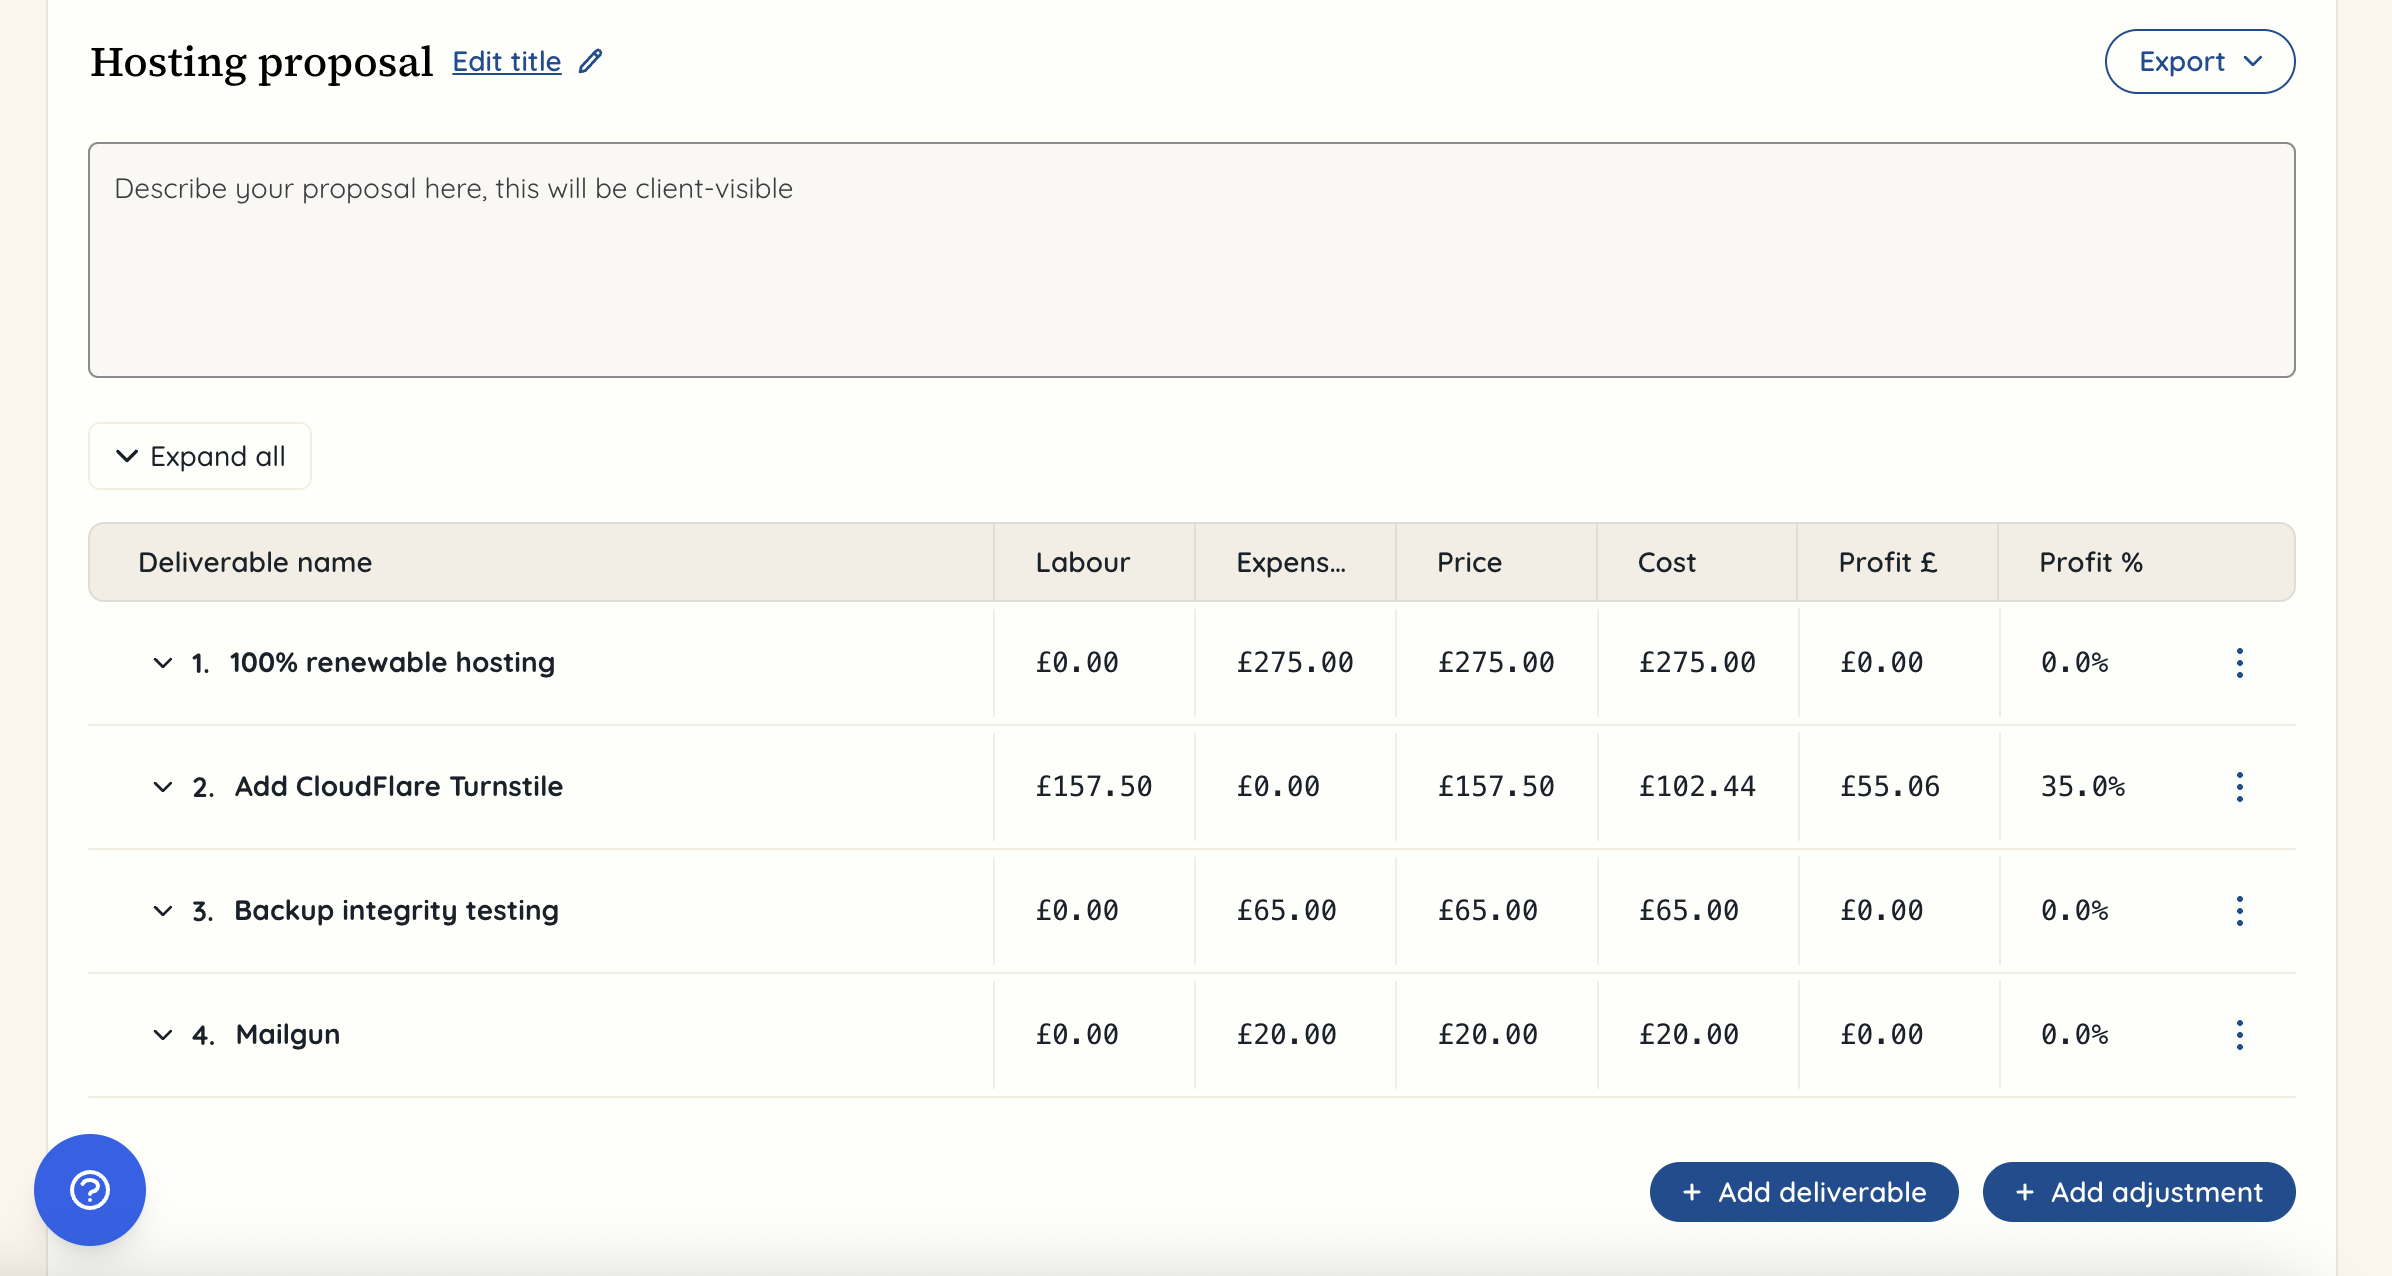Click the plus icon on Add adjustment
This screenshot has width=2392, height=1276.
point(2025,1192)
